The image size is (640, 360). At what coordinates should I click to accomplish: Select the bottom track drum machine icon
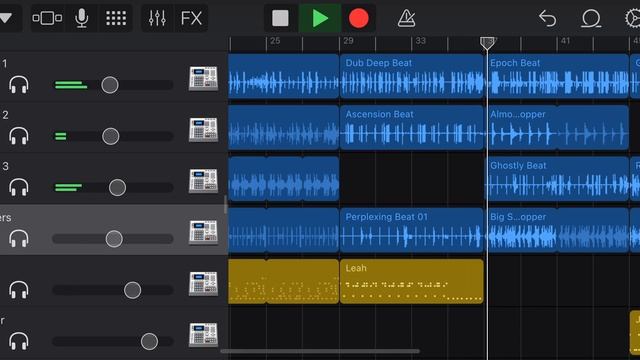[203, 335]
